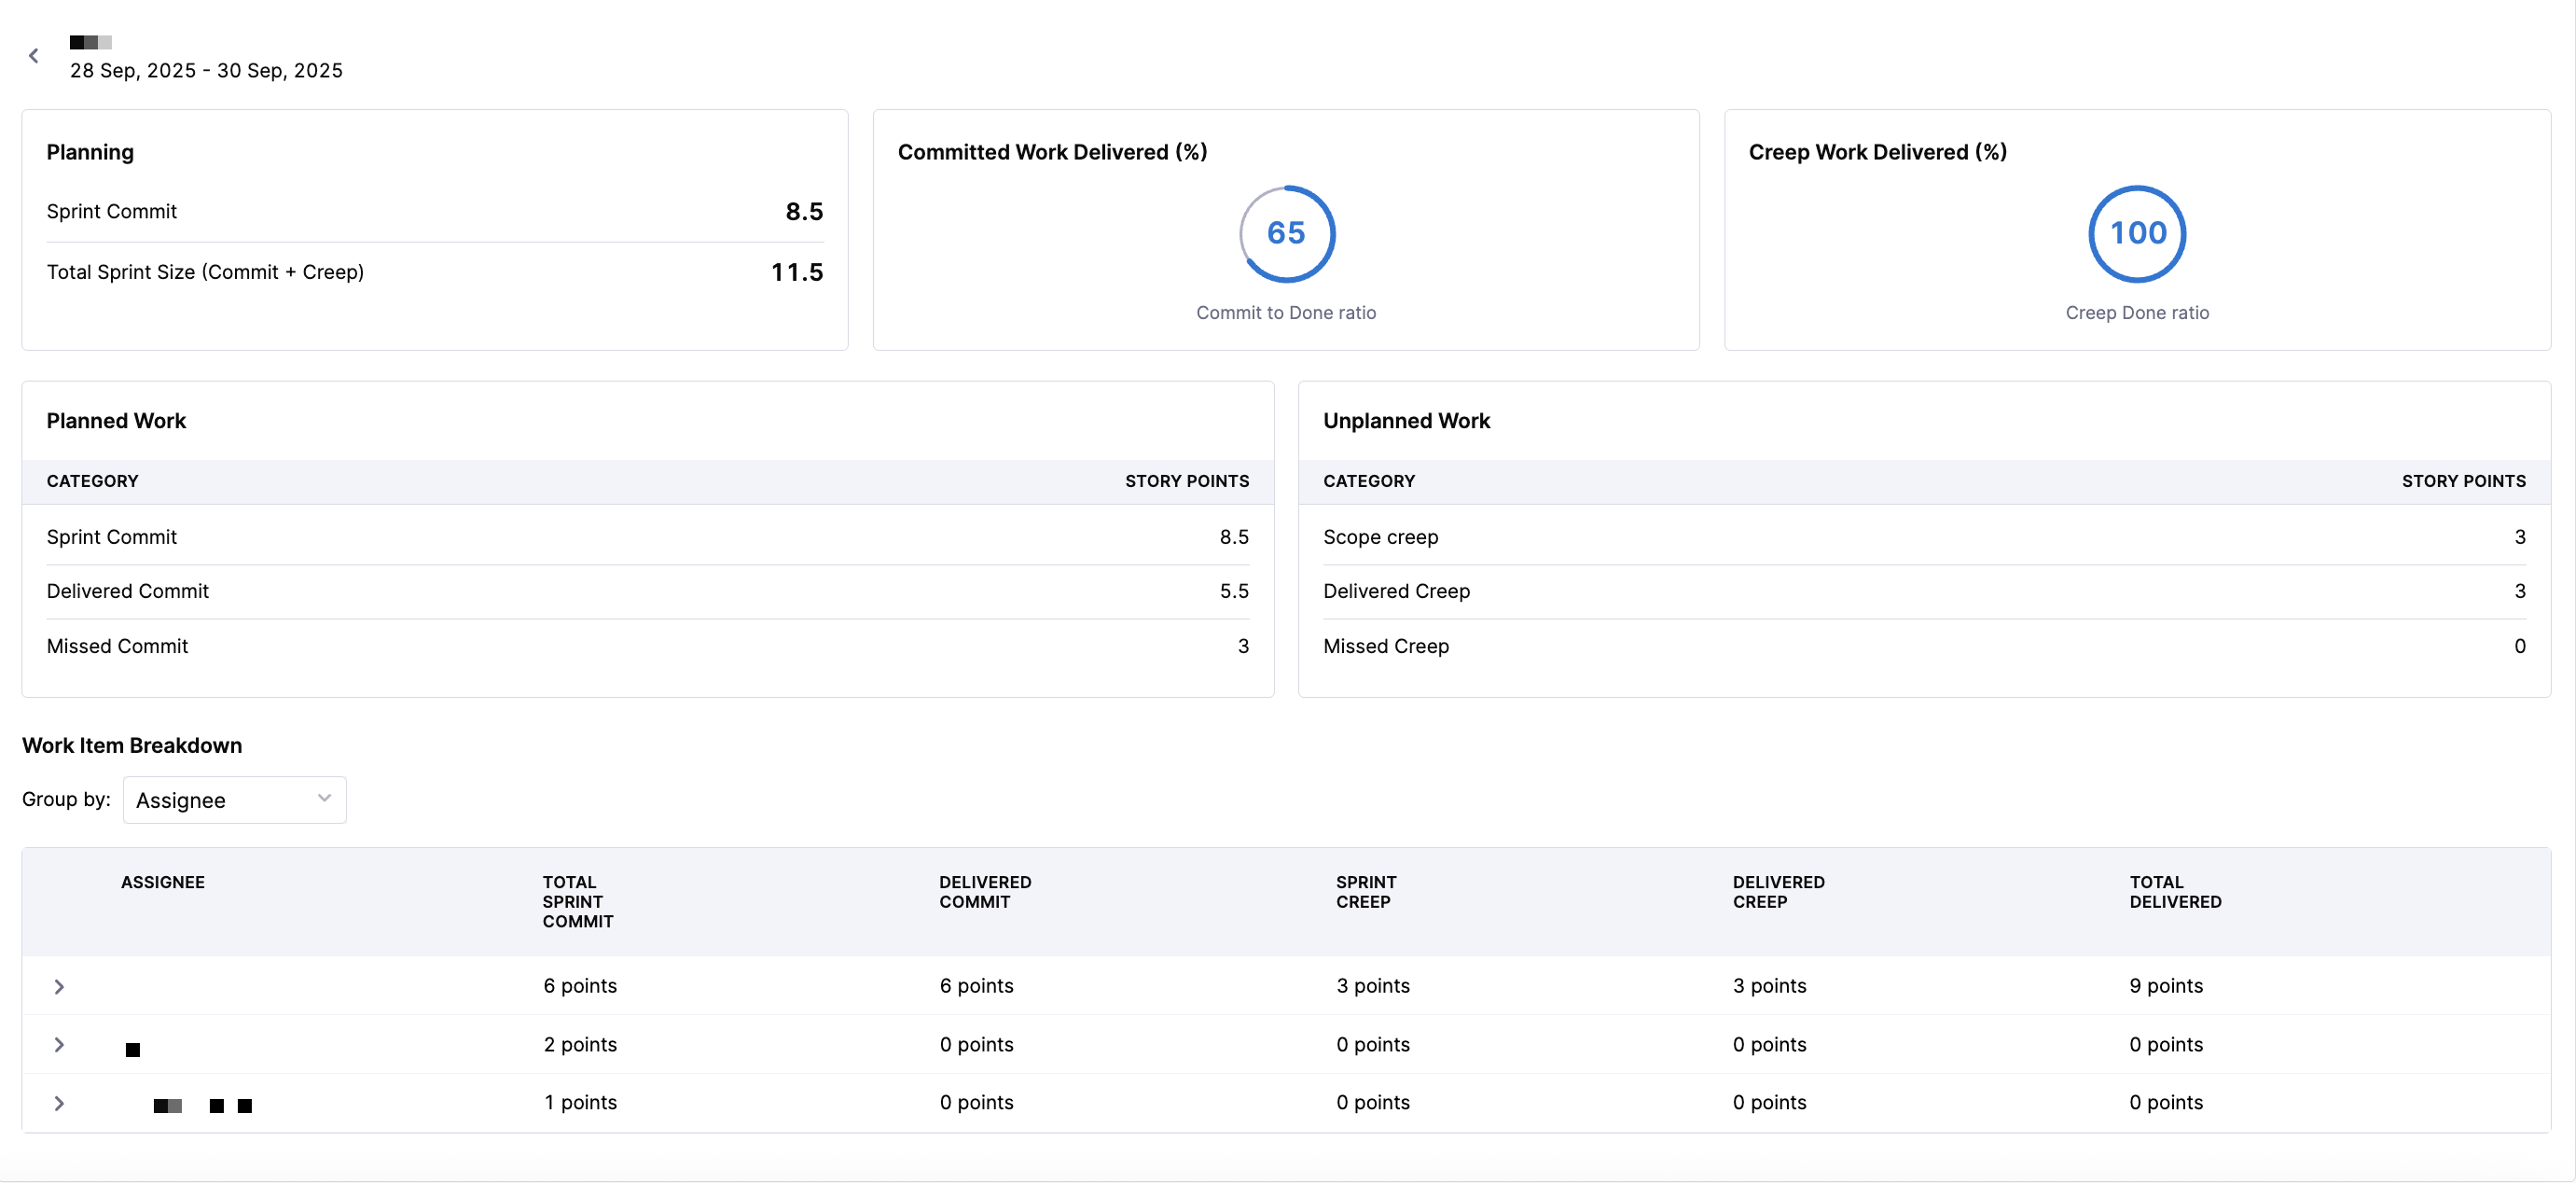Select the Scope creep row in Unplanned Work
Image resolution: width=2576 pixels, height=1183 pixels.
(x=1923, y=537)
